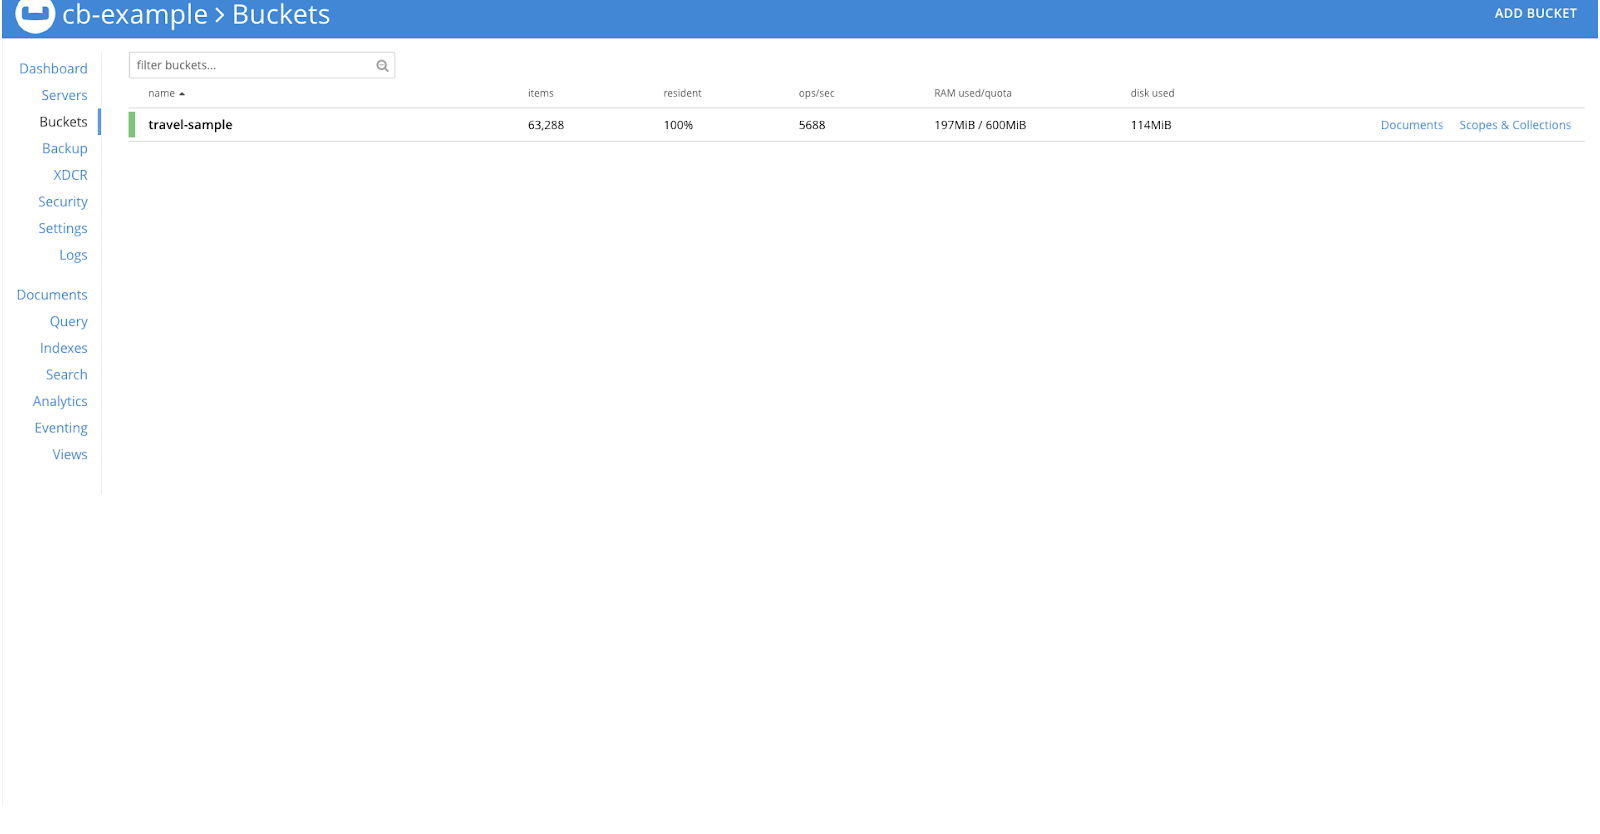Open the Query workbench
1600x834 pixels.
[68, 322]
